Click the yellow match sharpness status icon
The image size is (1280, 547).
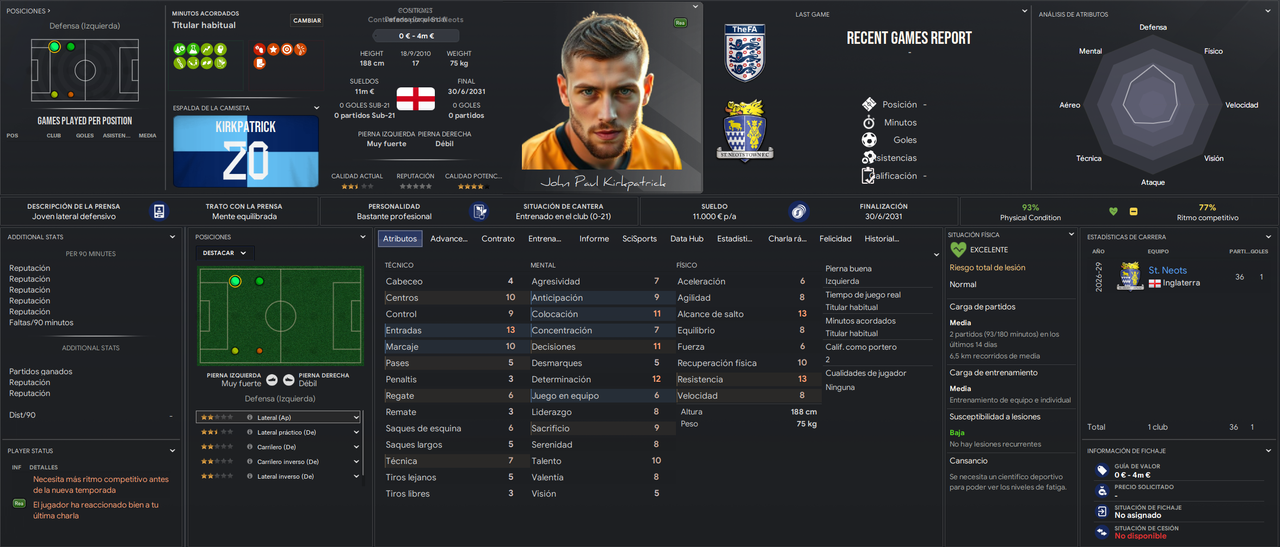point(1133,211)
